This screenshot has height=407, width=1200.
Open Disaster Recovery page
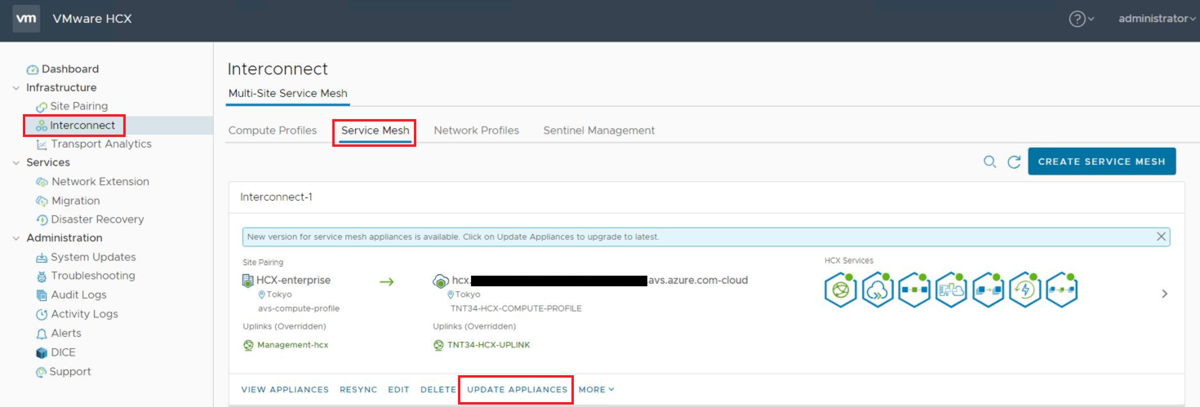(97, 219)
